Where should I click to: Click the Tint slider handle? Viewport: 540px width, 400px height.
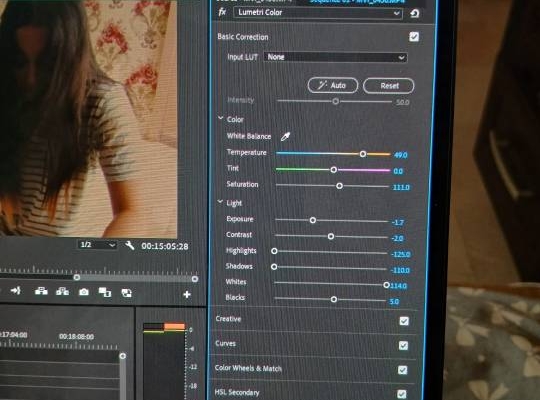(333, 170)
